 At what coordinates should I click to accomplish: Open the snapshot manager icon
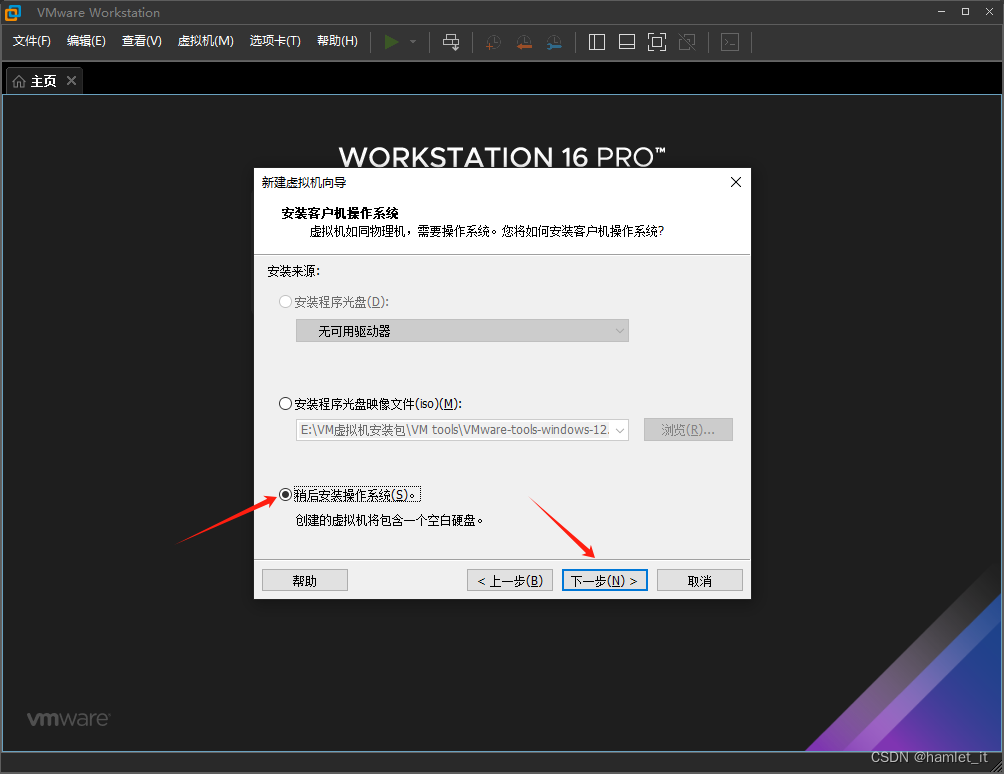pyautogui.click(x=555, y=42)
